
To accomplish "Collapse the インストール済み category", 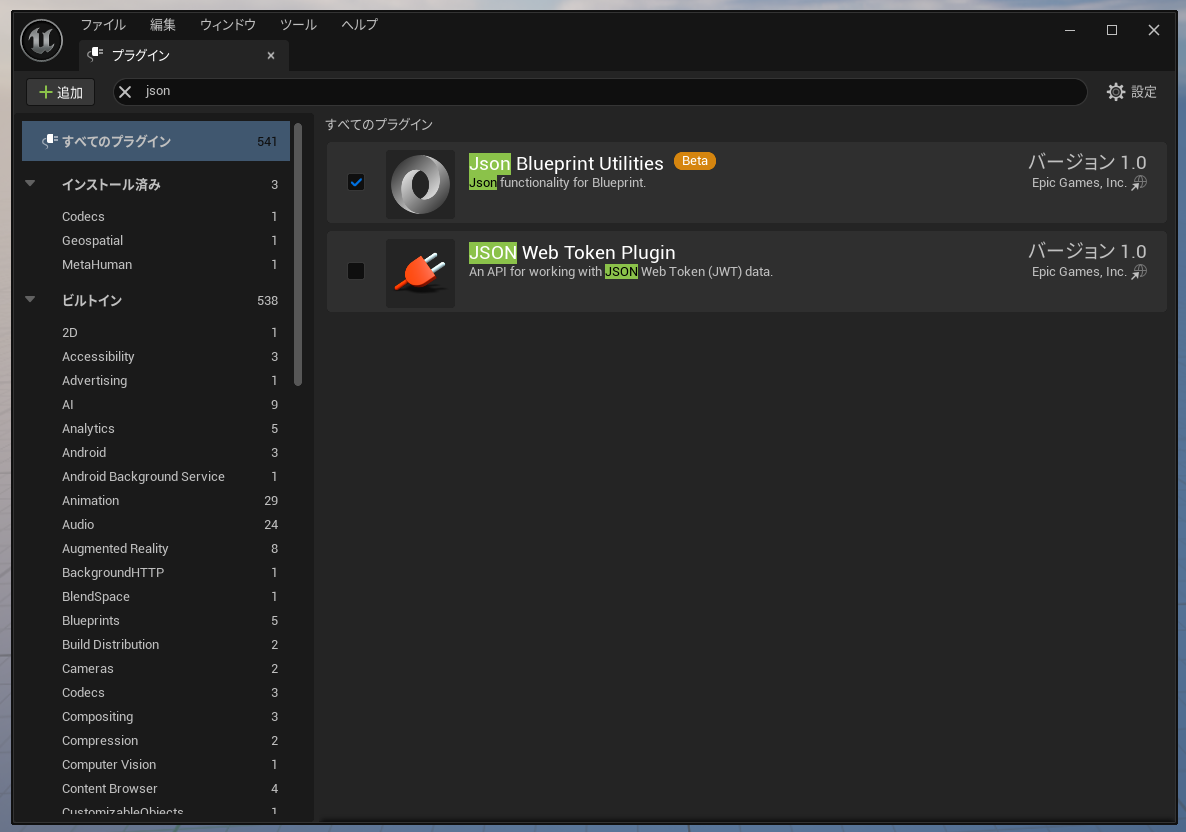I will coord(30,184).
